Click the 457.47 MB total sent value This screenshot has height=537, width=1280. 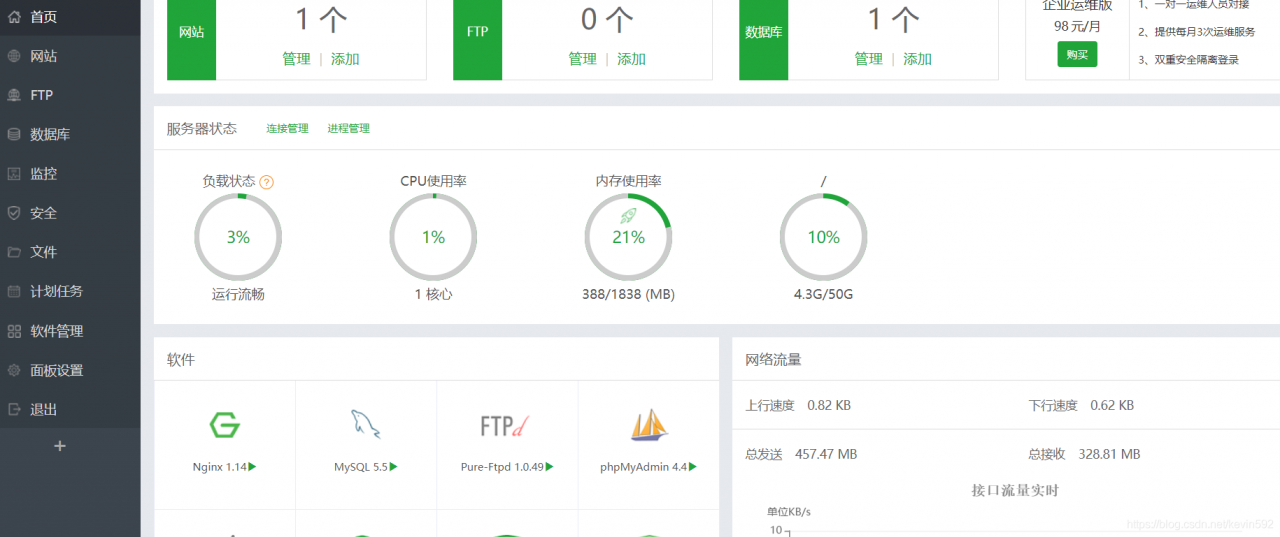[x=826, y=454]
